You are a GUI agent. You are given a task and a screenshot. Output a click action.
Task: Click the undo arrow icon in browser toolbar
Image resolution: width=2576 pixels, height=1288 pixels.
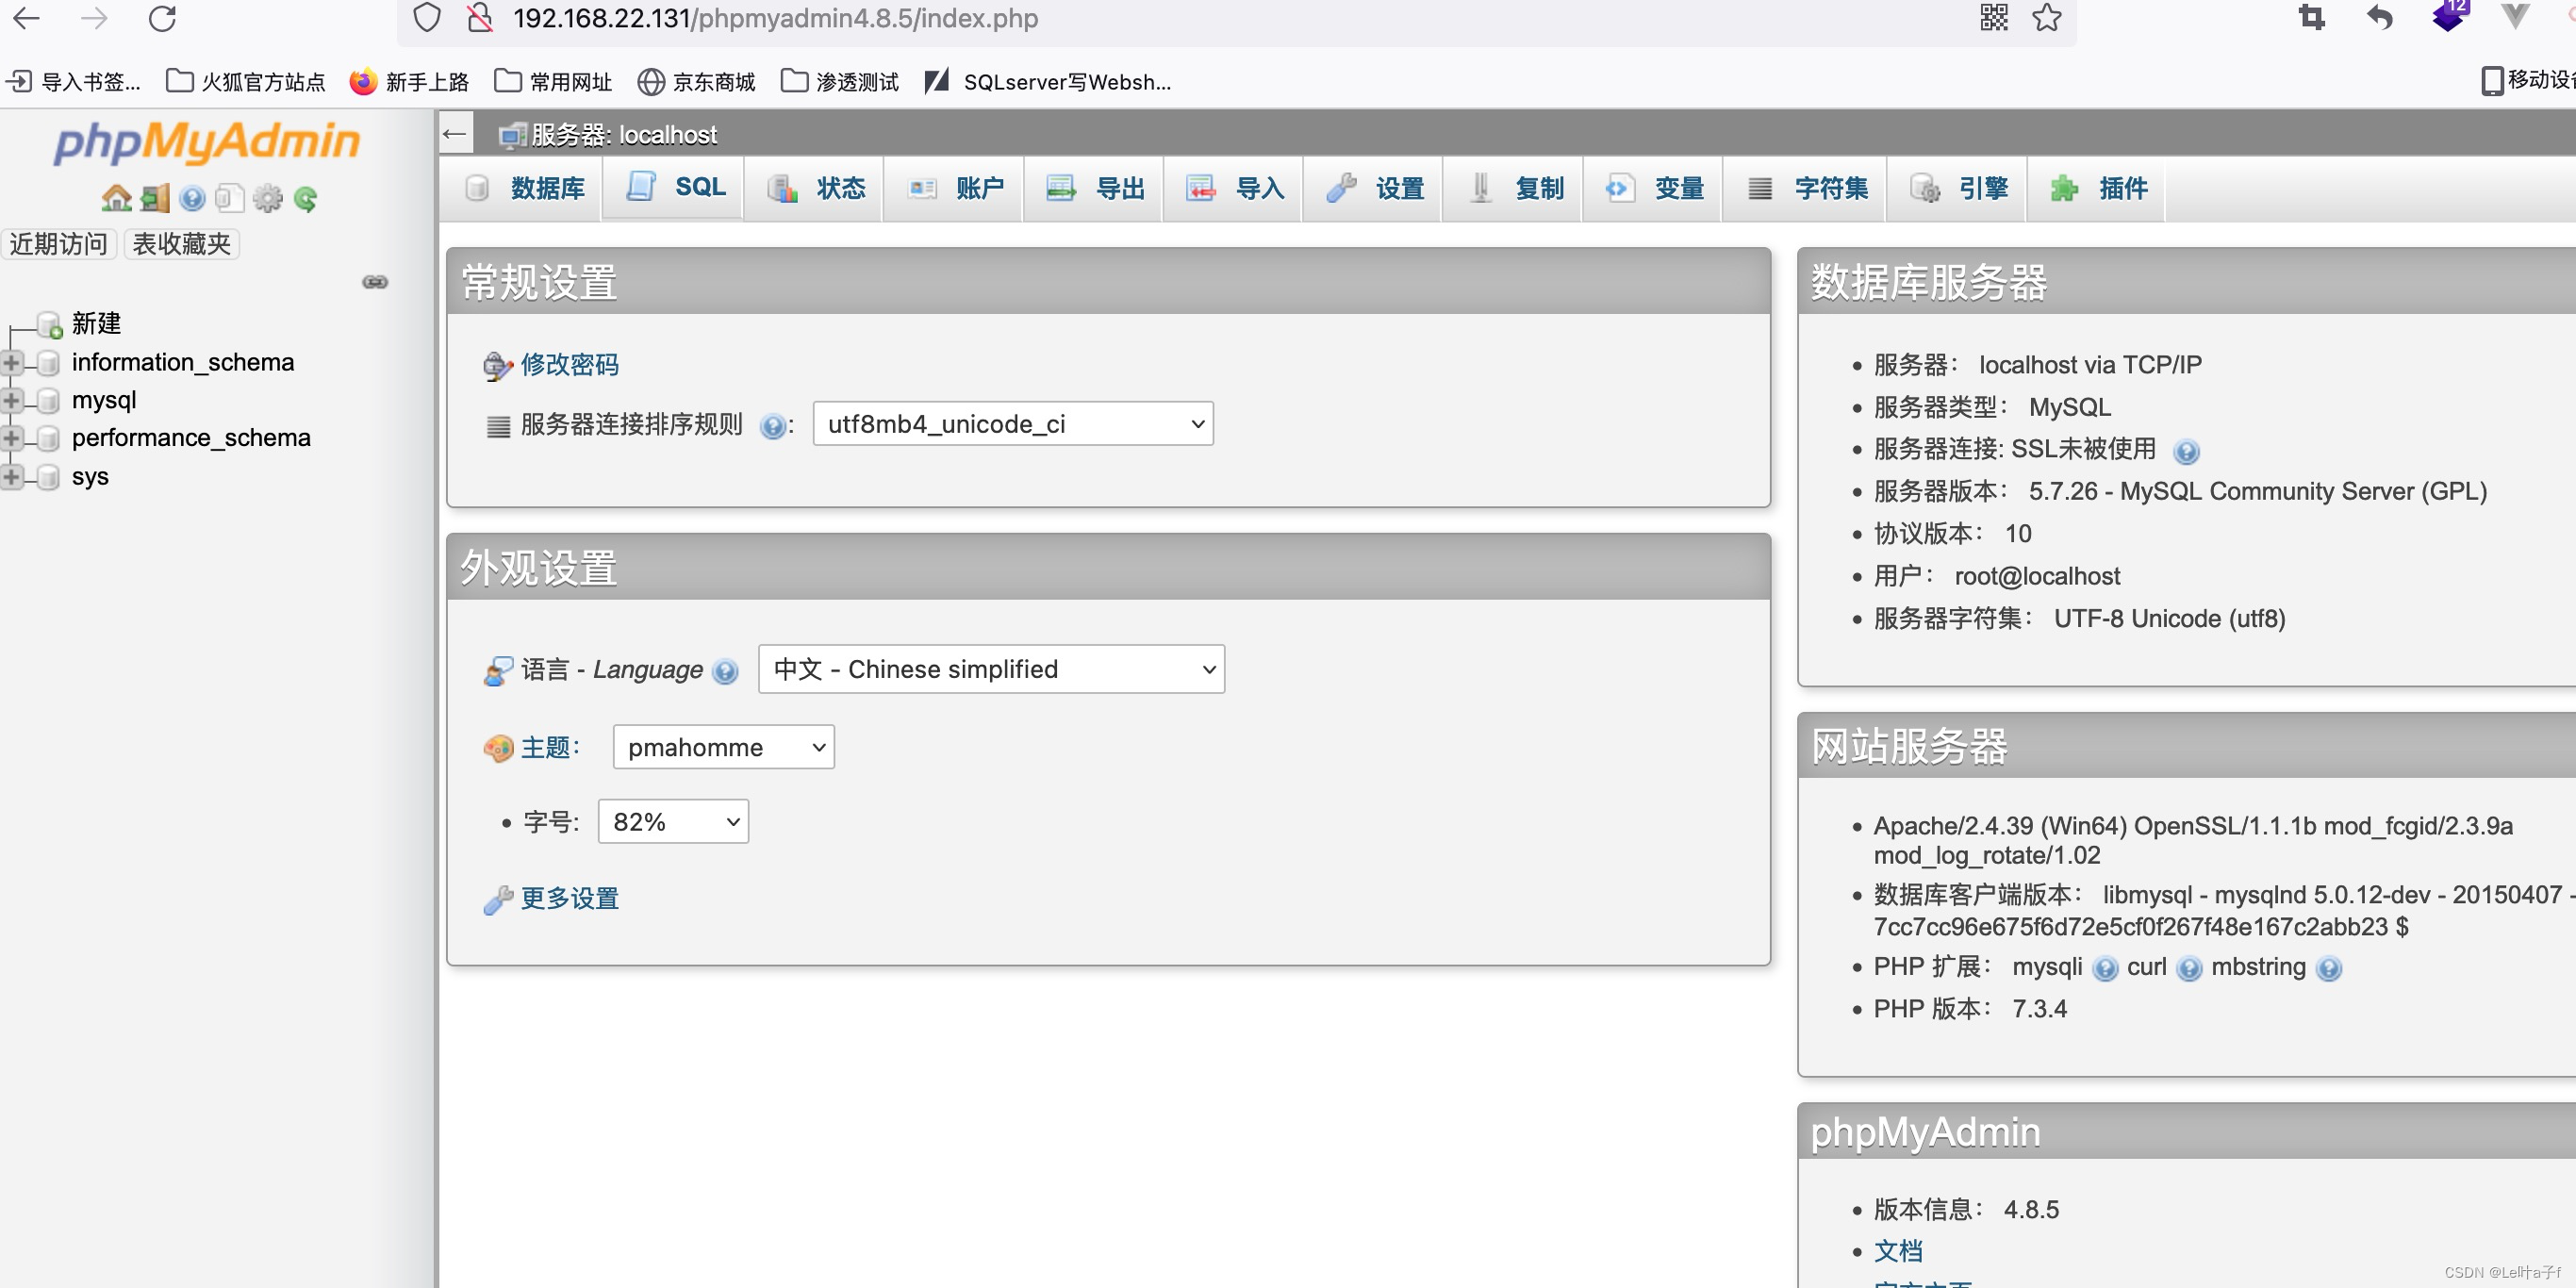[x=2380, y=17]
